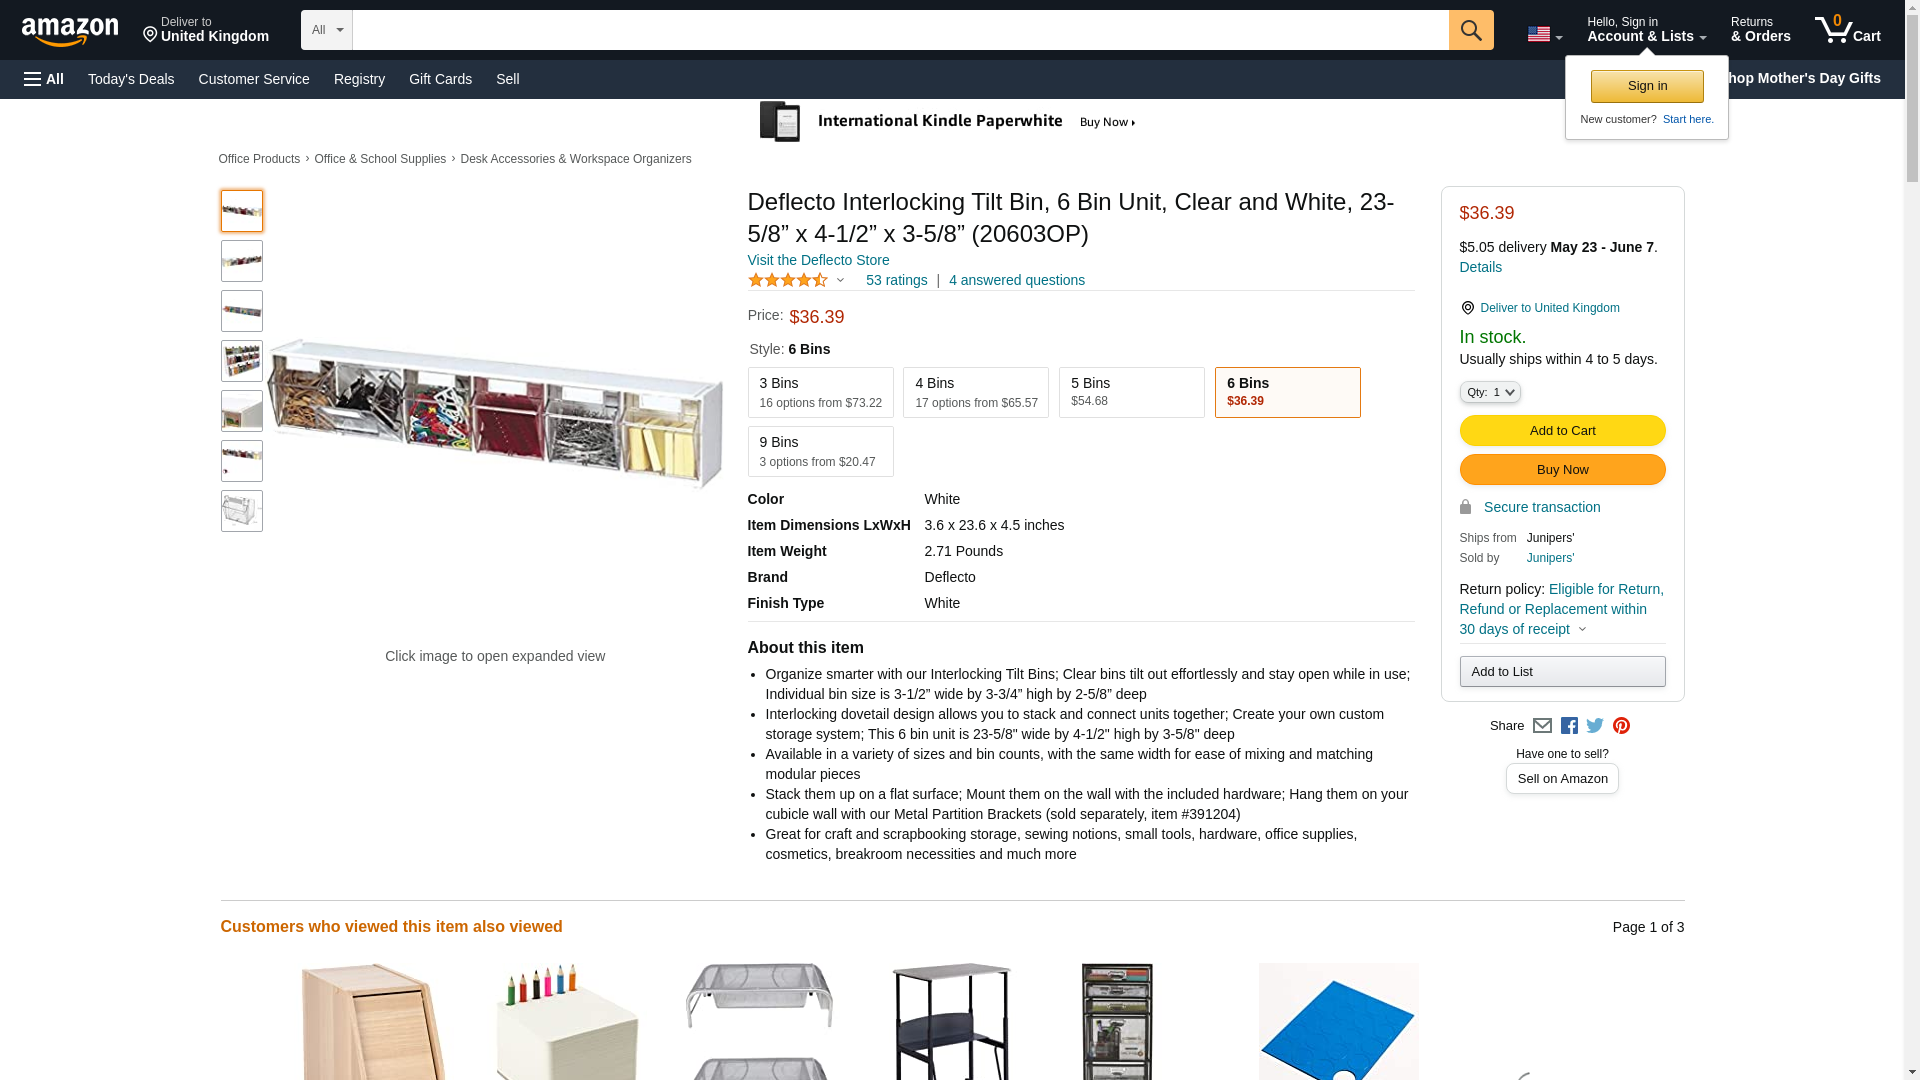Click the Add to Cart button

pos(1562,430)
